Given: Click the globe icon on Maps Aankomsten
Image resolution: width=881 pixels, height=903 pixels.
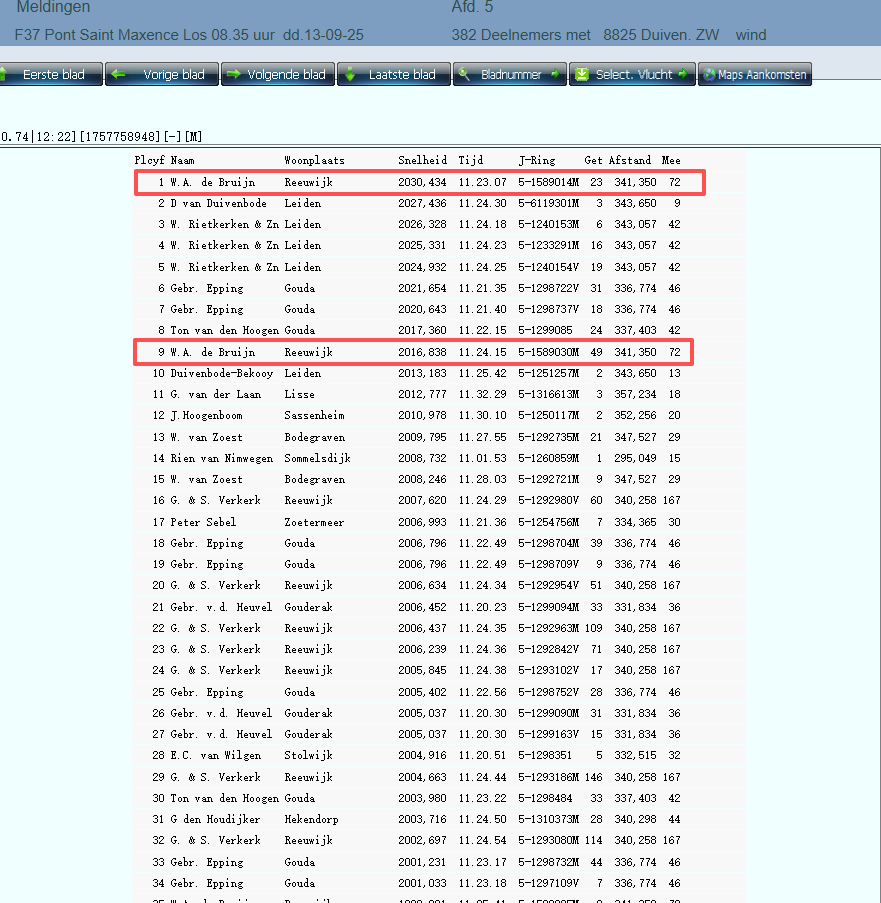Looking at the screenshot, I should (709, 75).
